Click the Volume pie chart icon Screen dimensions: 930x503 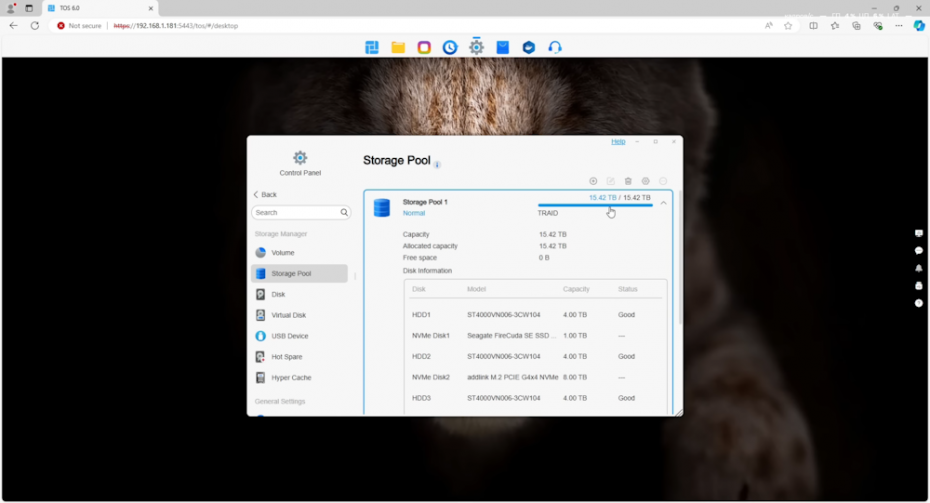coord(260,253)
